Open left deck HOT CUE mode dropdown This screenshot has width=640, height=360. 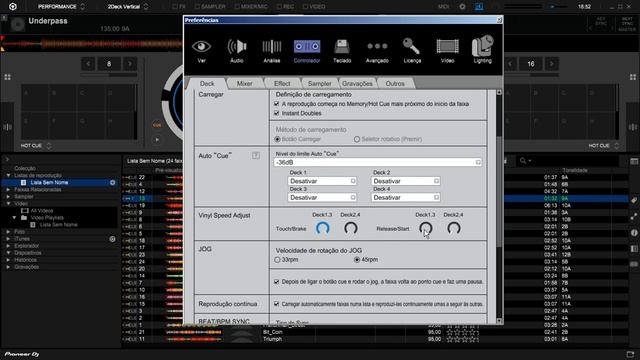(x=36, y=146)
